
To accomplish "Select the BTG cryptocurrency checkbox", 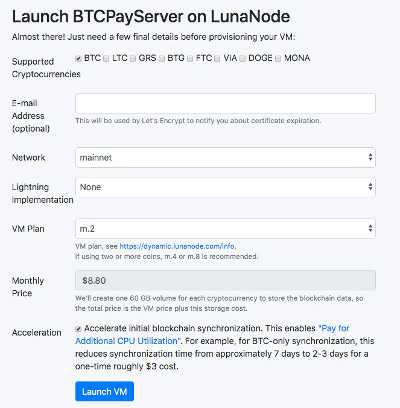I will (x=162, y=59).
